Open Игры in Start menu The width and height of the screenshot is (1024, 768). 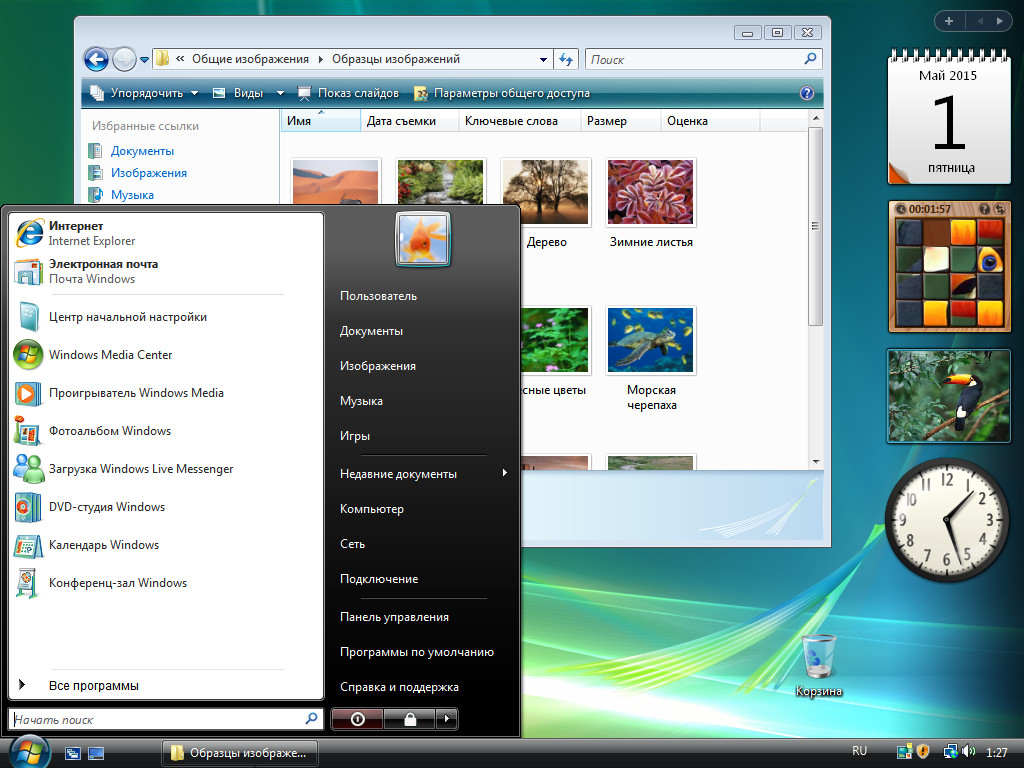click(x=355, y=436)
